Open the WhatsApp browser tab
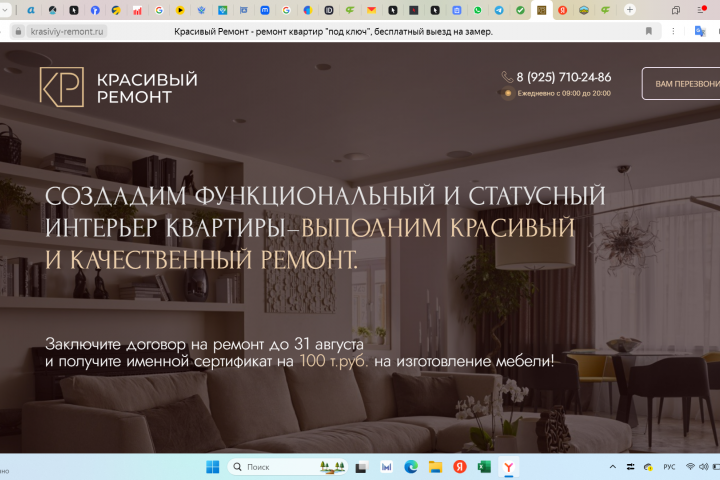Viewport: 720px width, 480px height. click(478, 10)
